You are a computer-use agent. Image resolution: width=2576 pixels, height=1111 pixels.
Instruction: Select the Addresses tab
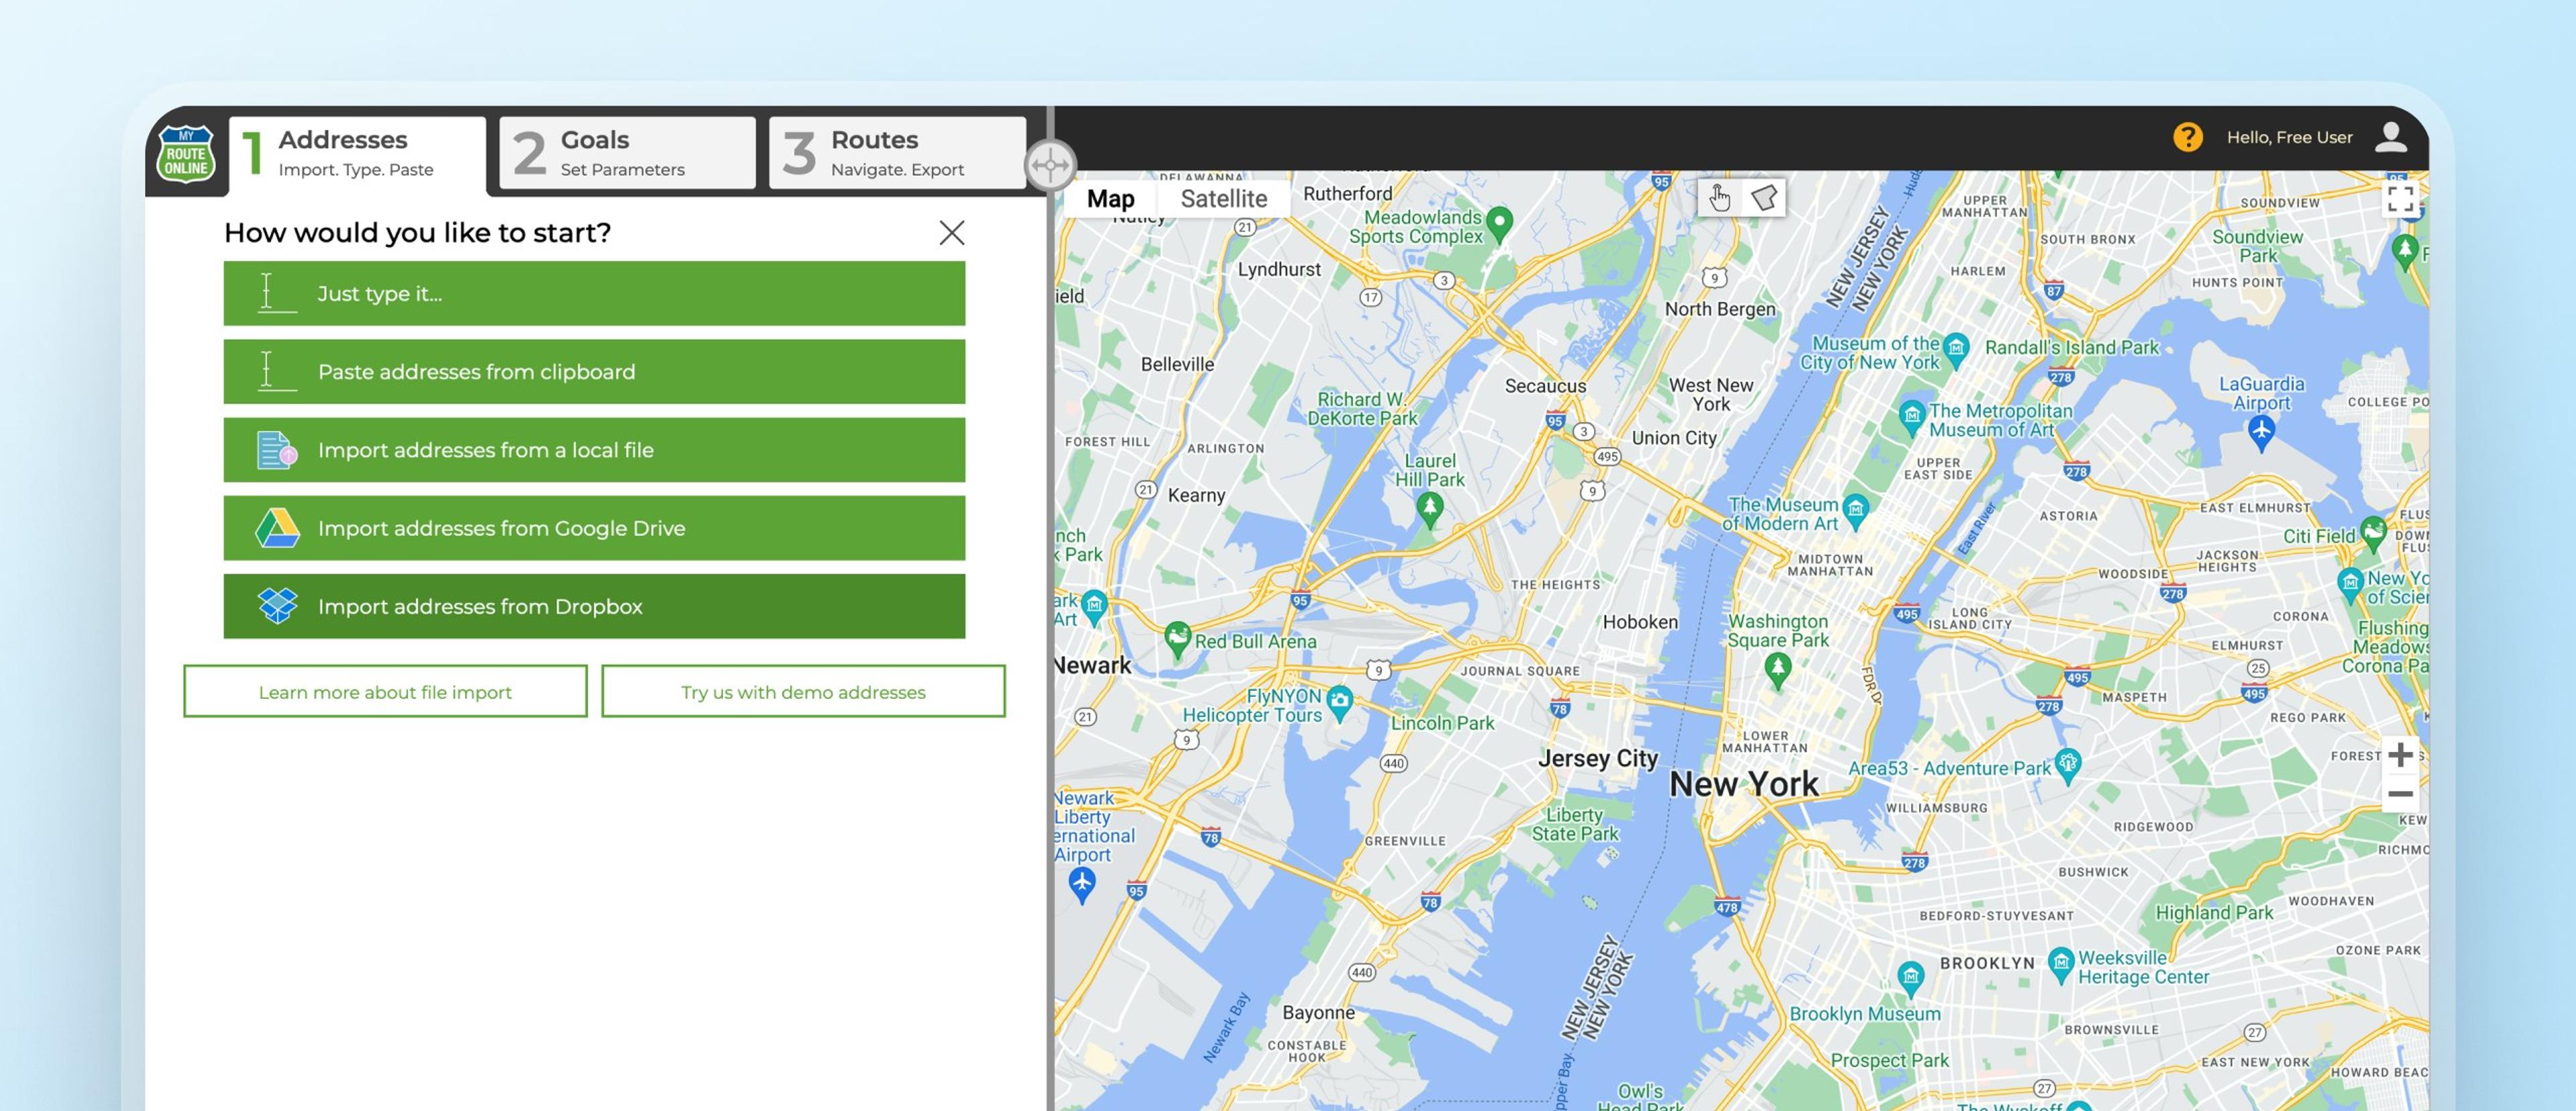(357, 152)
